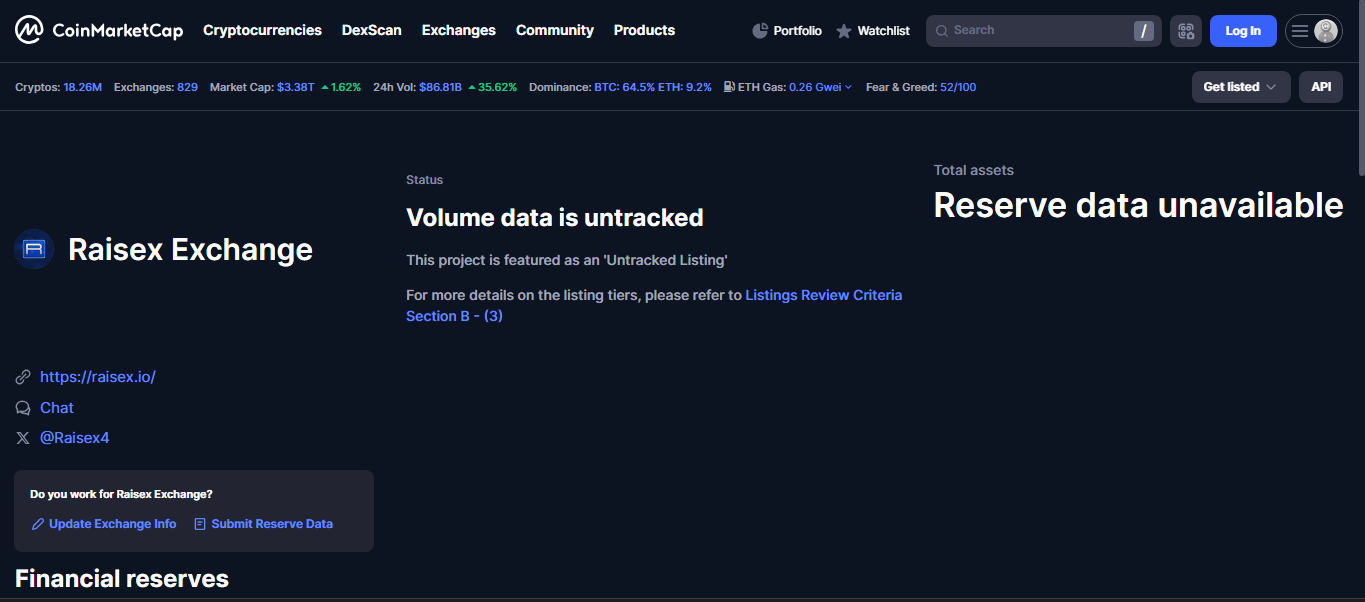Viewport: 1365px width, 602px height.
Task: Click the link chain icon beside raisex.io
Action: click(x=23, y=377)
